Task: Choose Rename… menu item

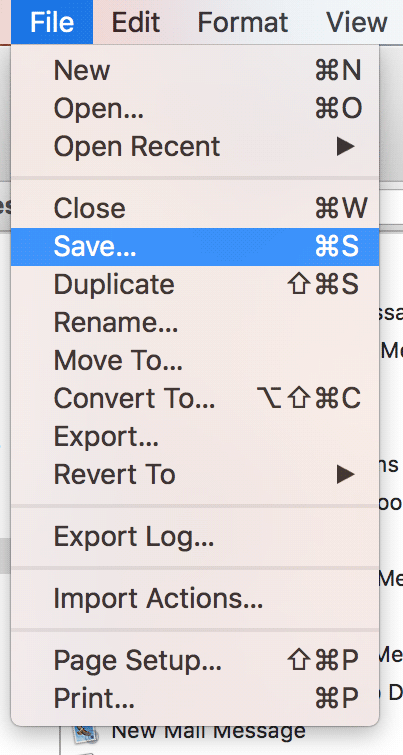Action: tap(195, 323)
